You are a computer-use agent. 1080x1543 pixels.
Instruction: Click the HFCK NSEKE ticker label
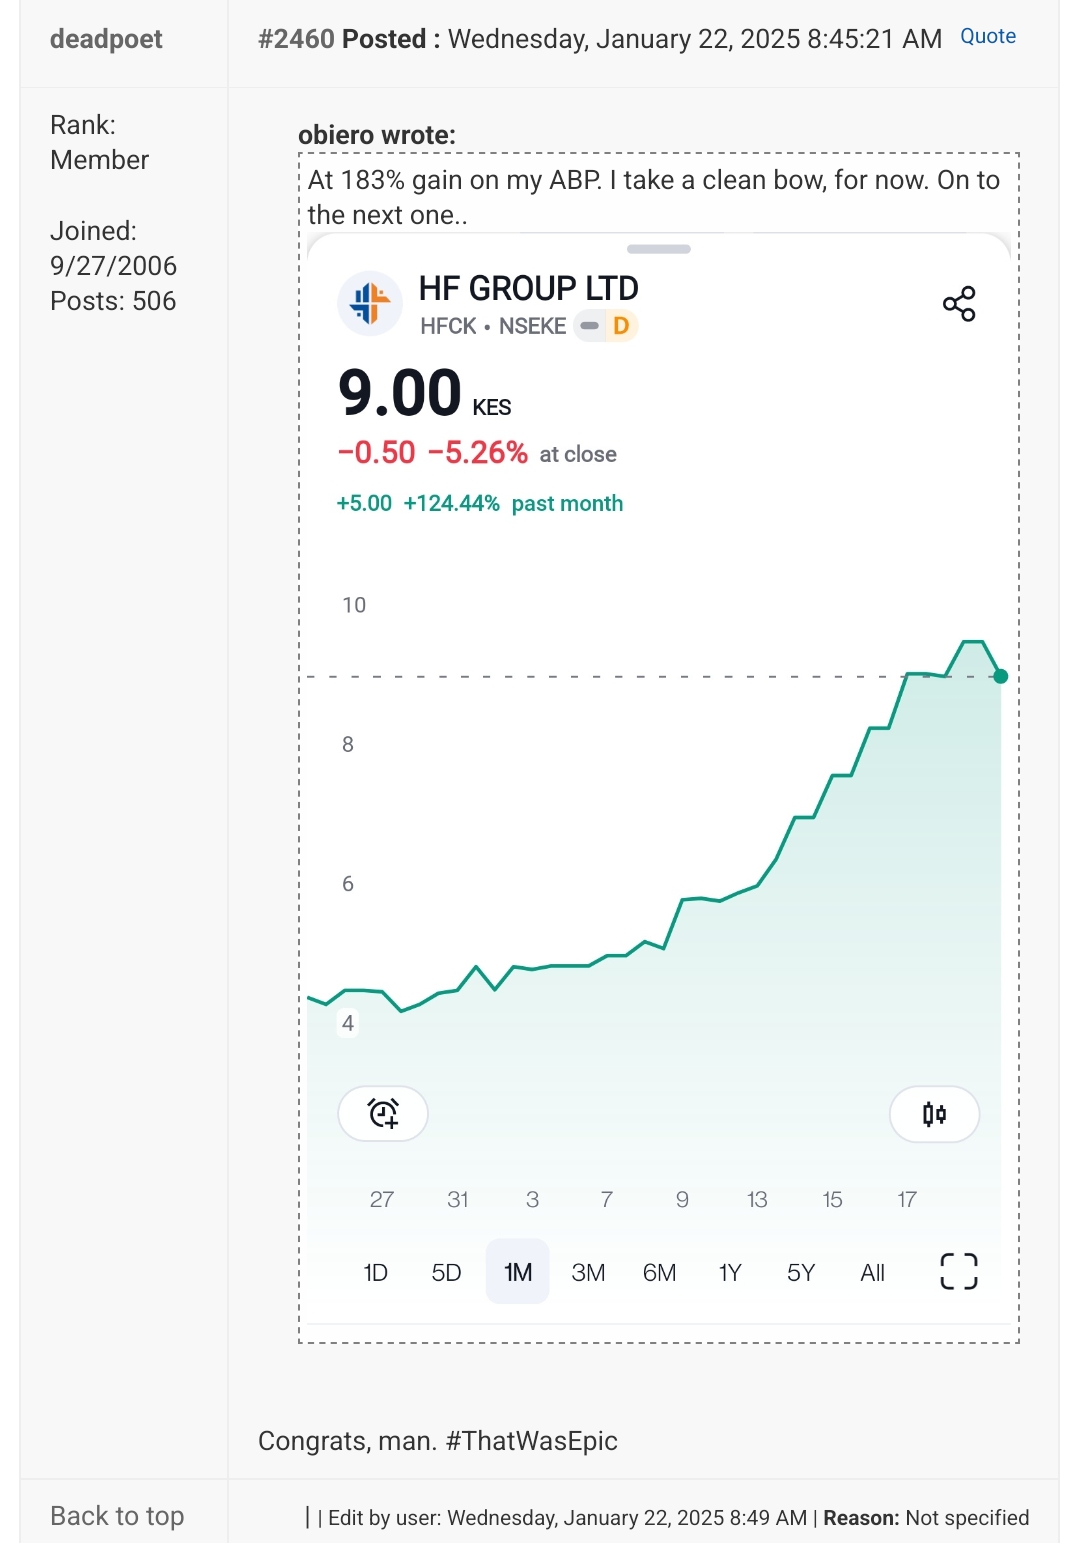pyautogui.click(x=493, y=326)
